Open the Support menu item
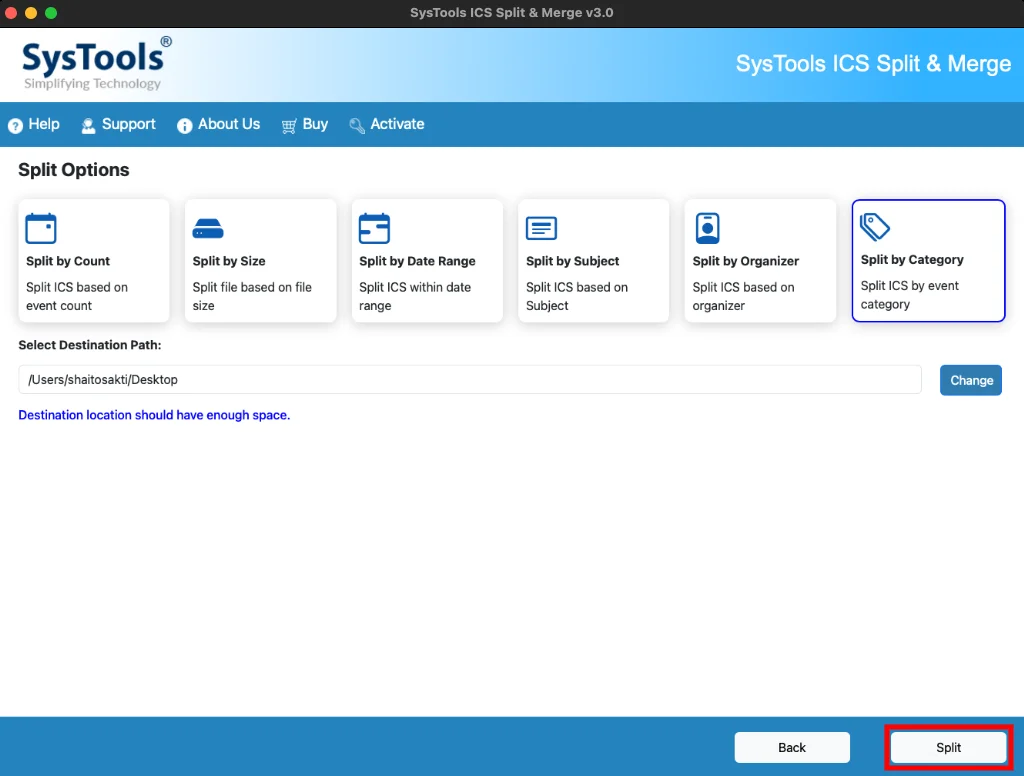Image resolution: width=1024 pixels, height=776 pixels. coord(118,124)
